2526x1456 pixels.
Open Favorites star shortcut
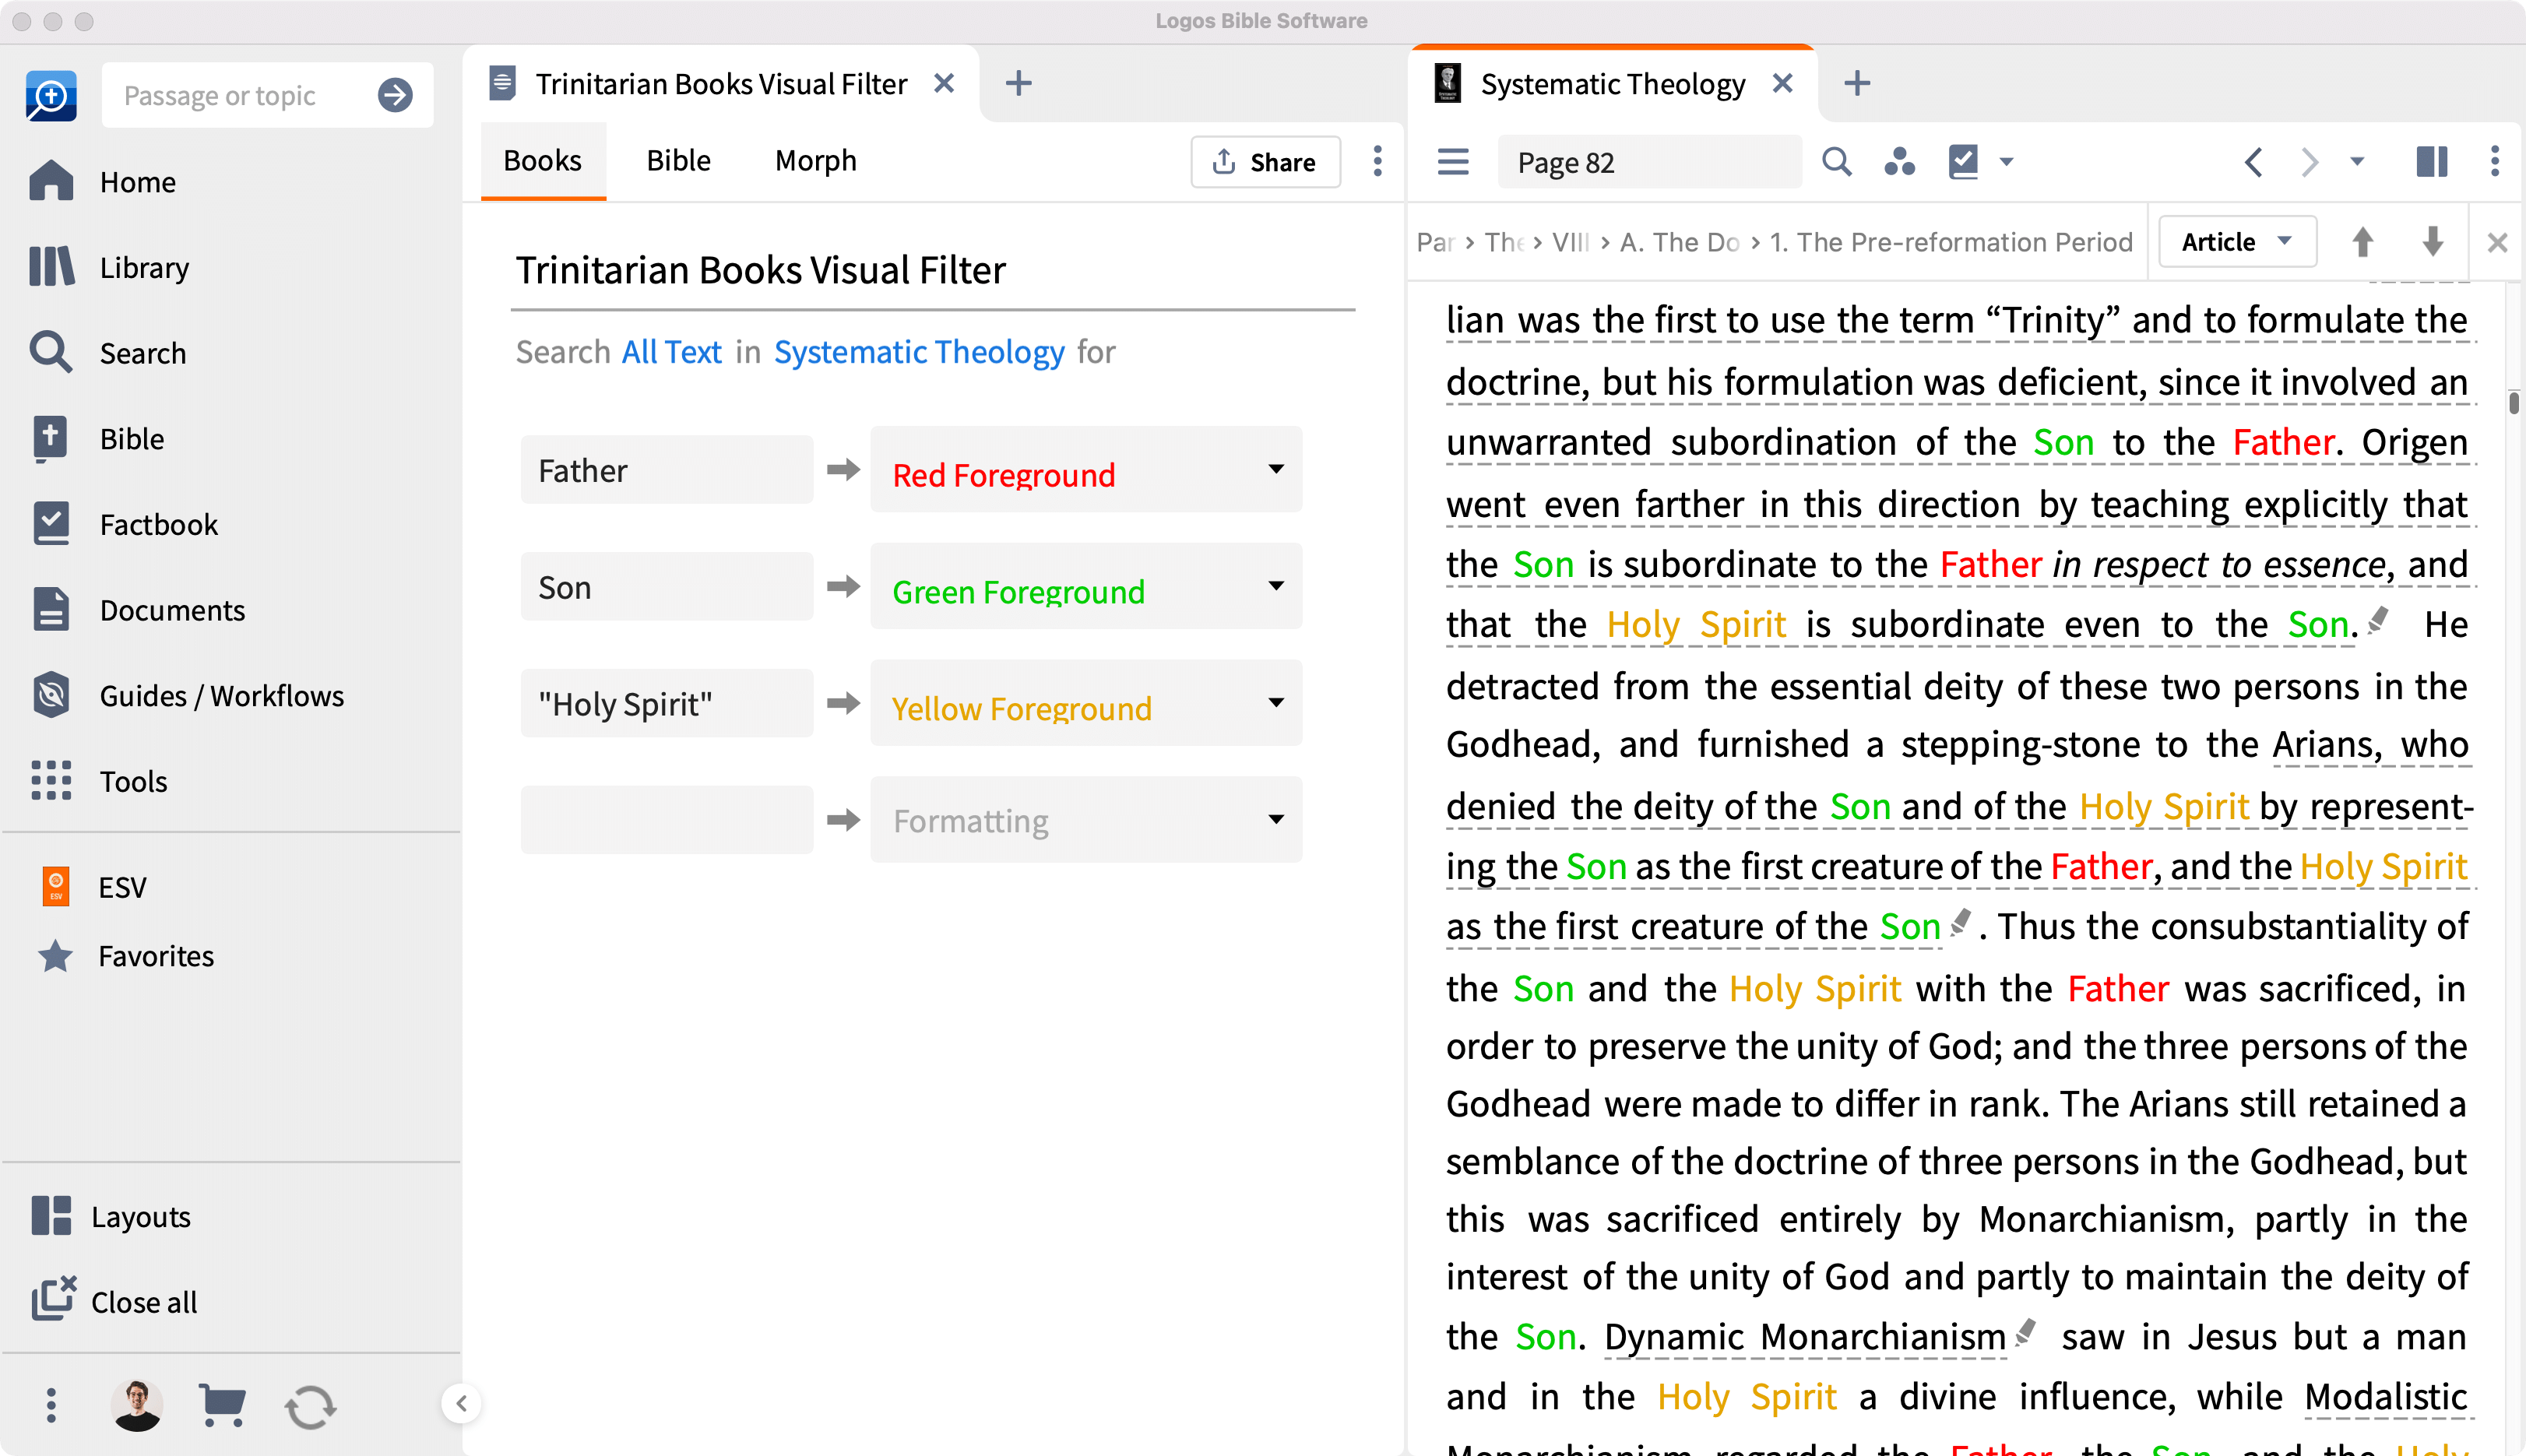pyautogui.click(x=126, y=955)
